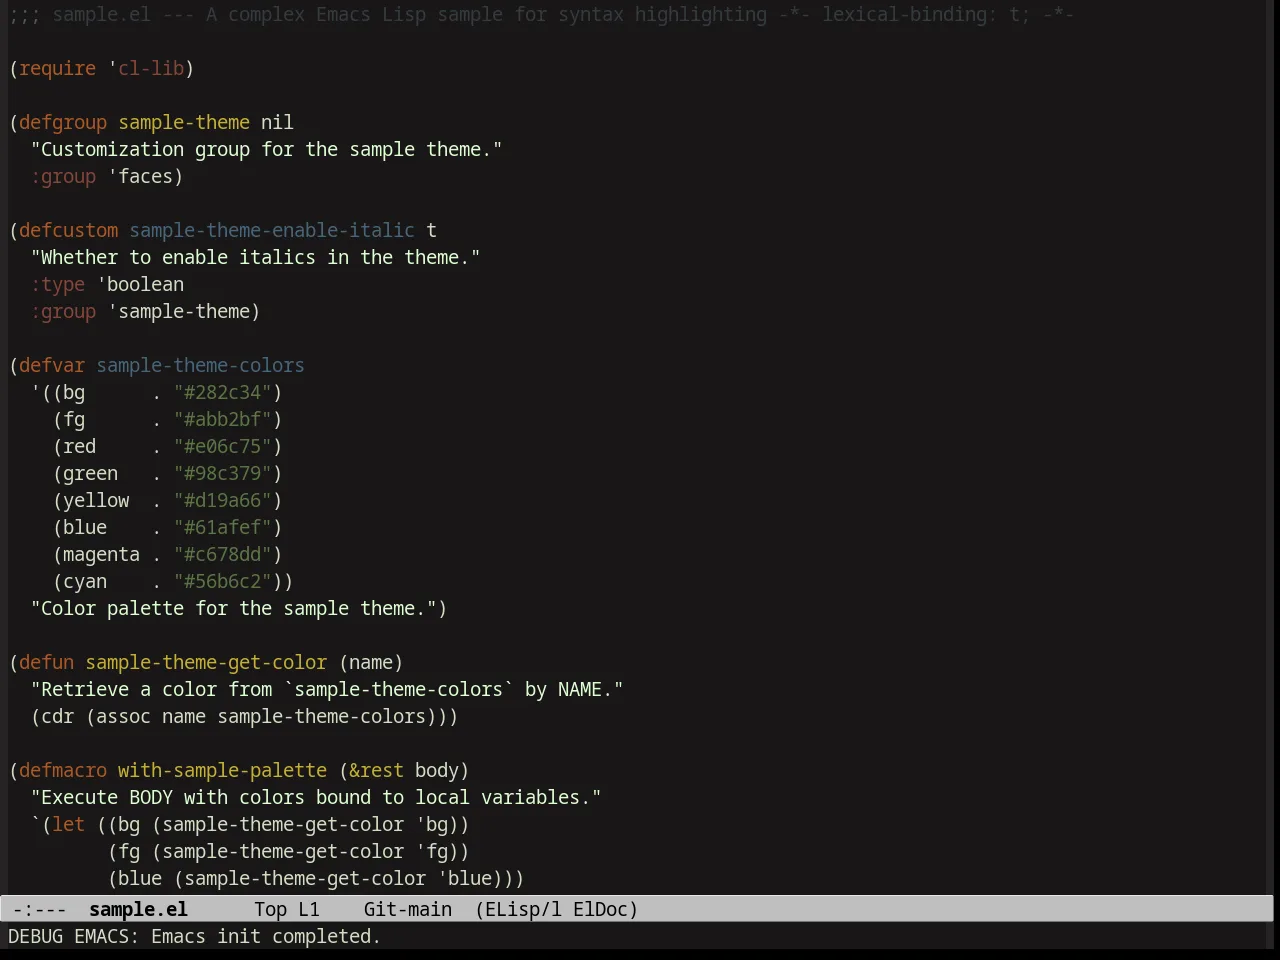Click docstring "Color palette for the sample theme."
This screenshot has width=1280, height=960.
(x=233, y=608)
